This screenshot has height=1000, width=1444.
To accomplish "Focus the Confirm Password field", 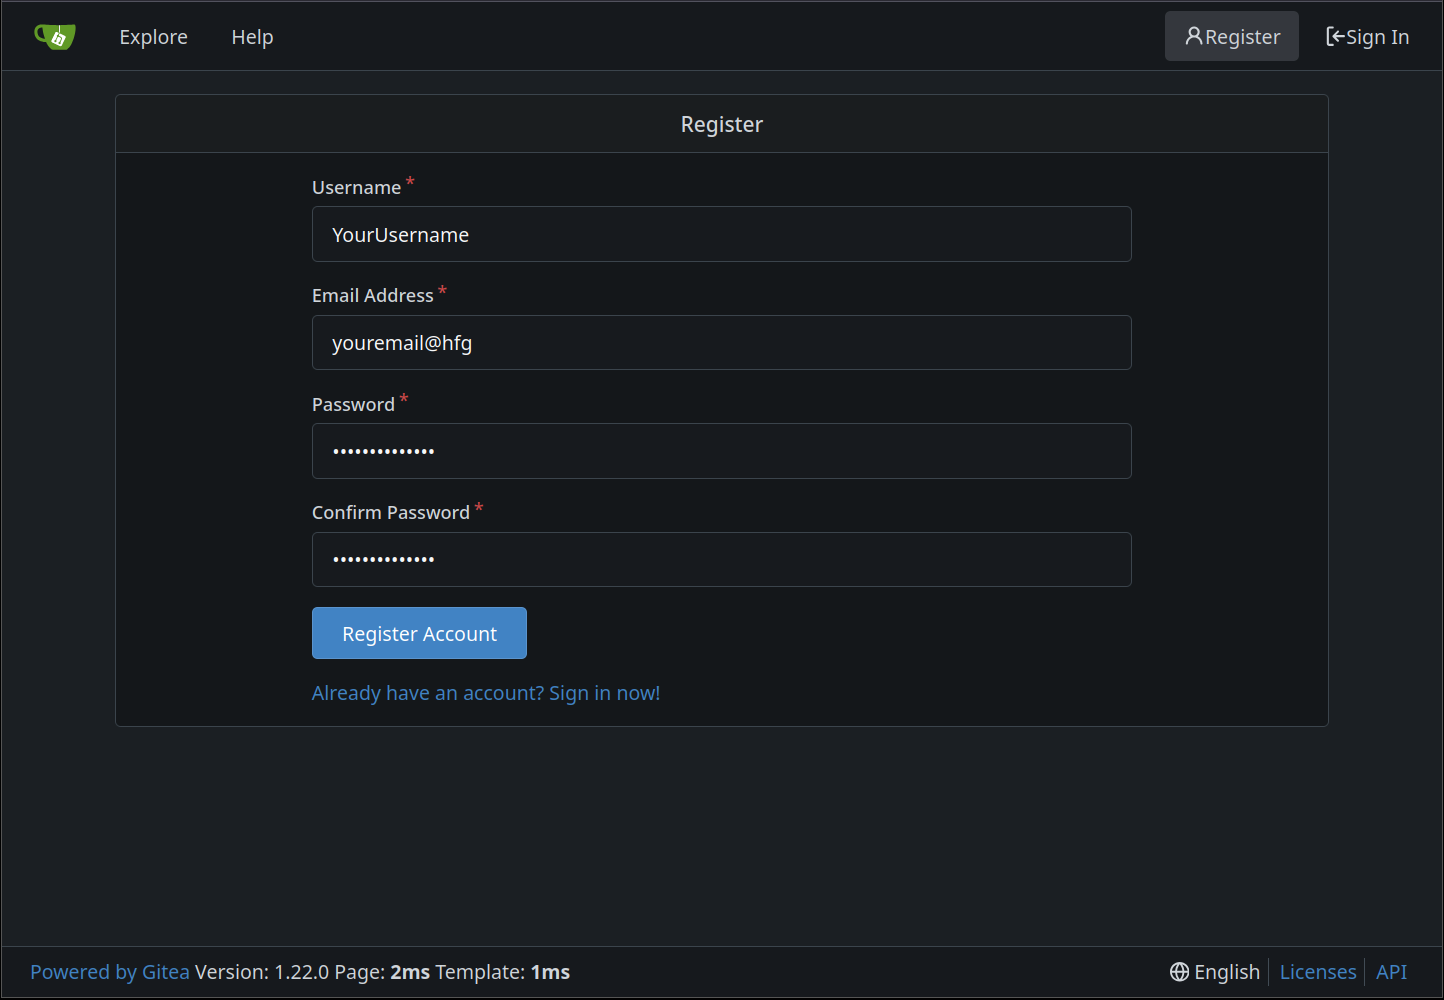I will coord(721,559).
